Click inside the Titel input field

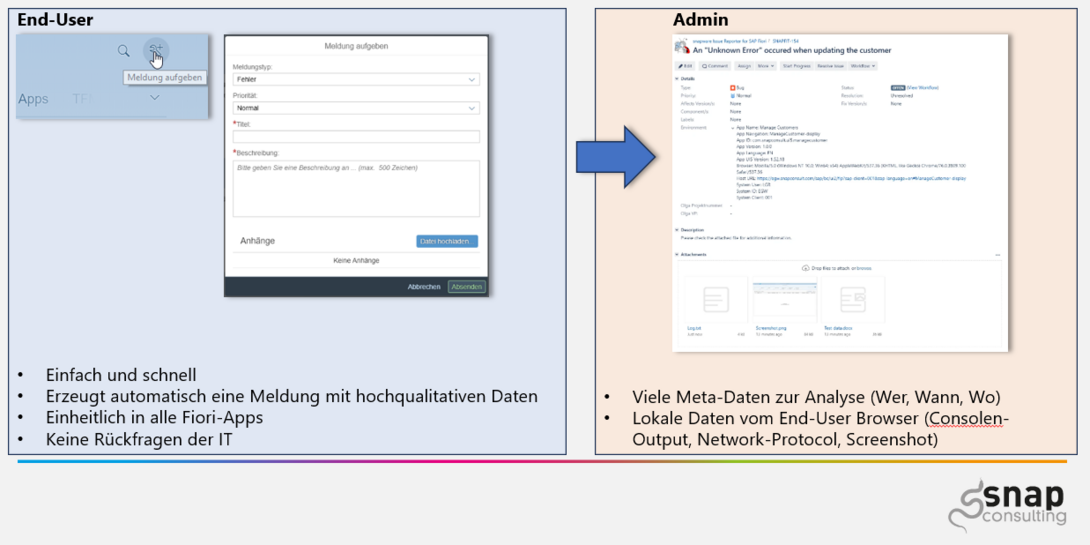(x=356, y=136)
